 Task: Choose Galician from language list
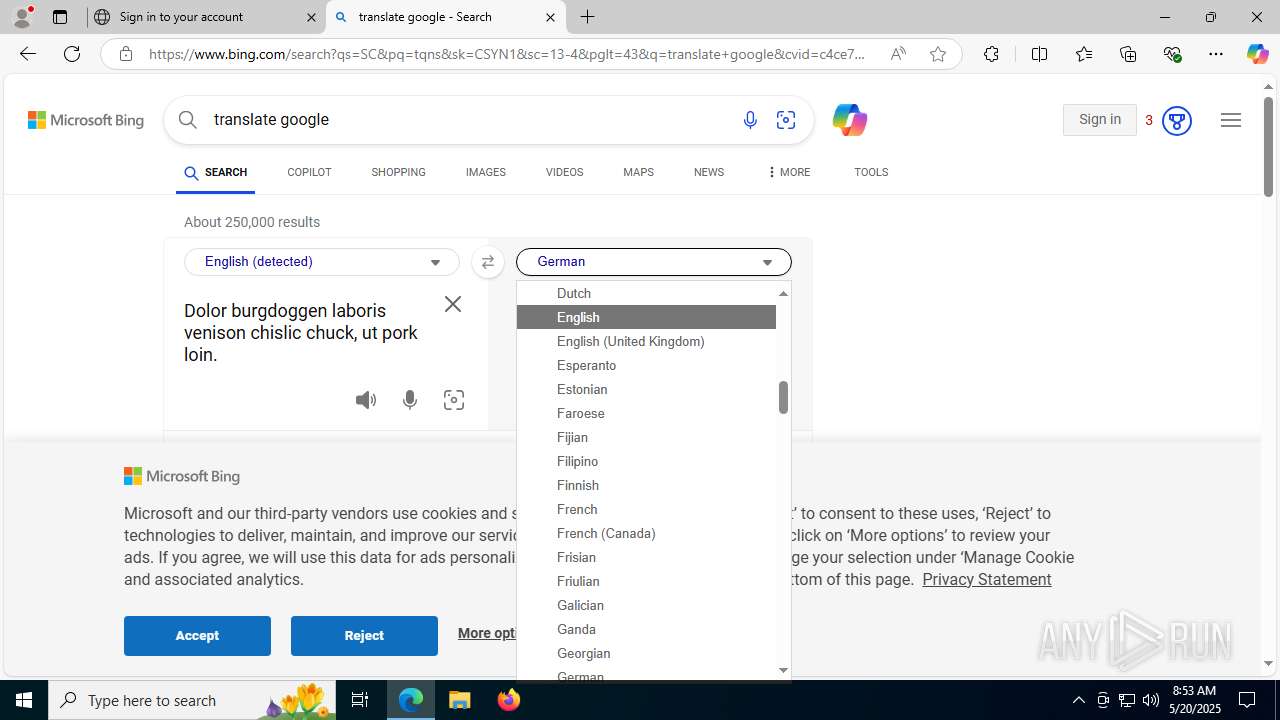click(646, 605)
